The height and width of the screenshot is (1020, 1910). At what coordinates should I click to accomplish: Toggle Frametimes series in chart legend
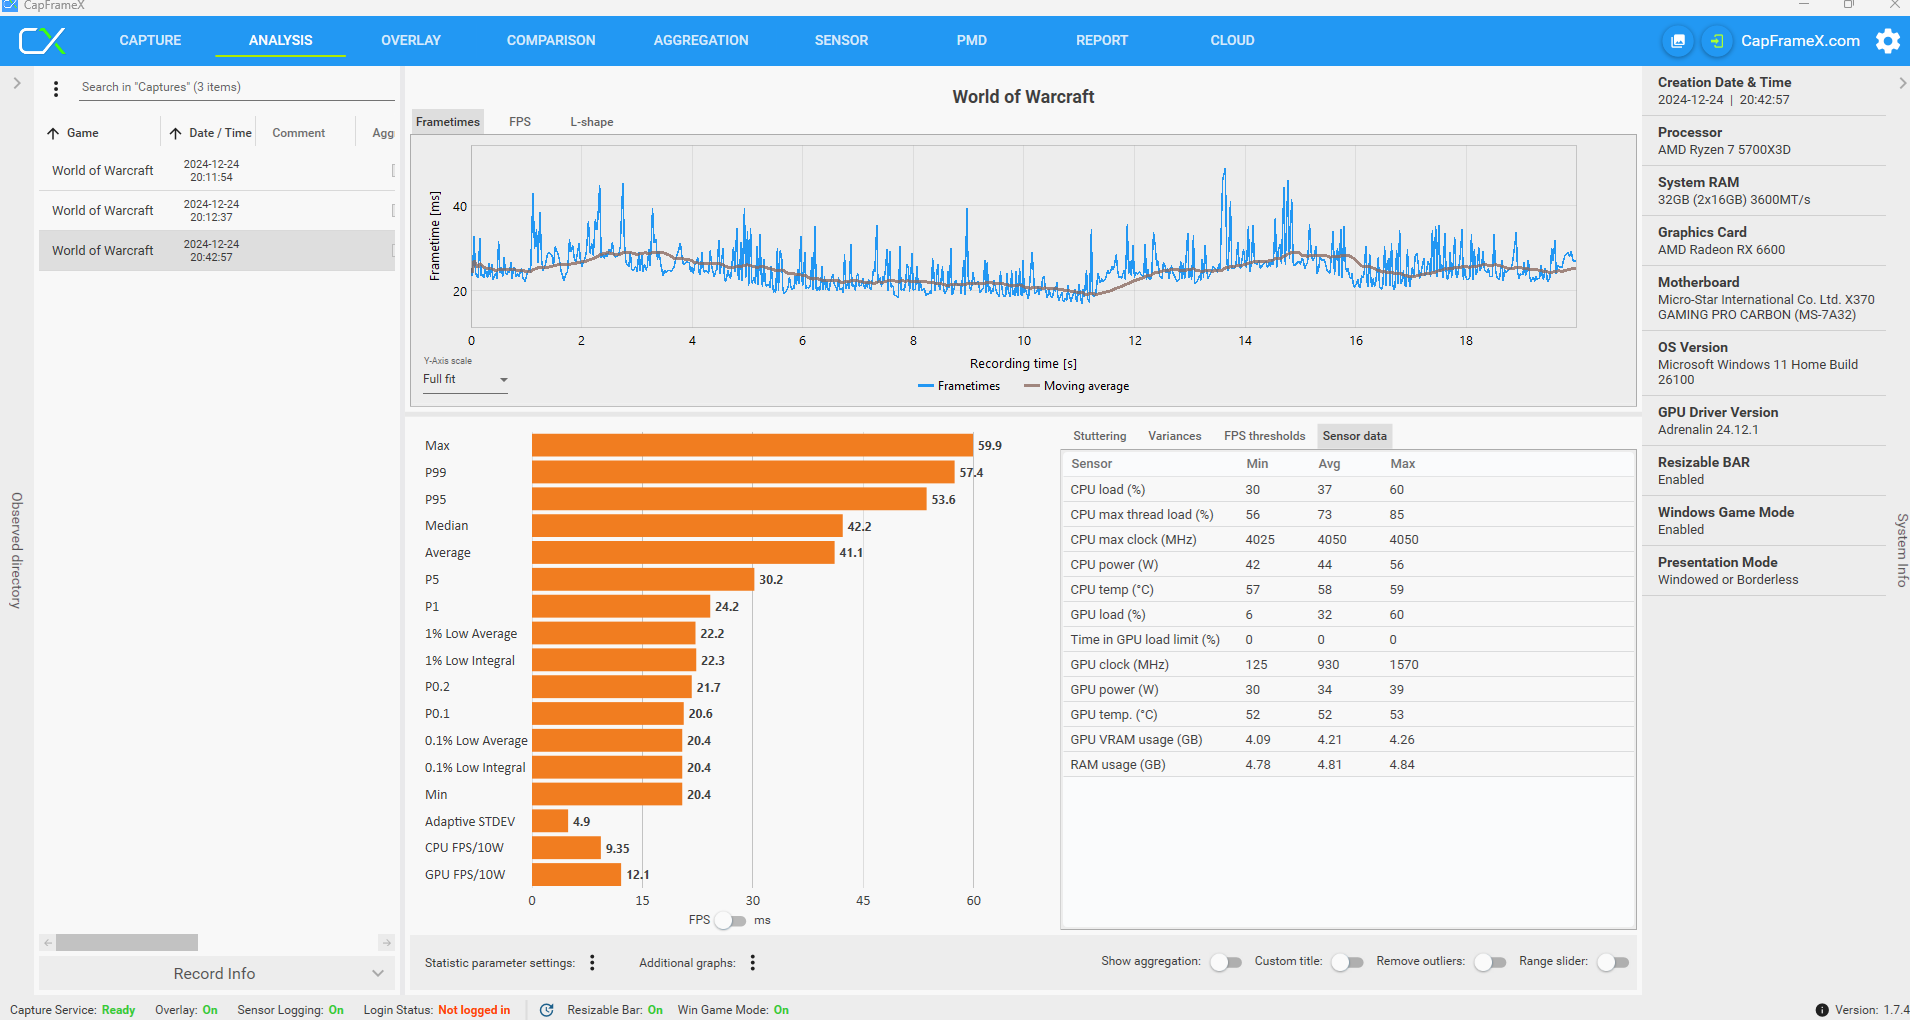[x=959, y=386]
